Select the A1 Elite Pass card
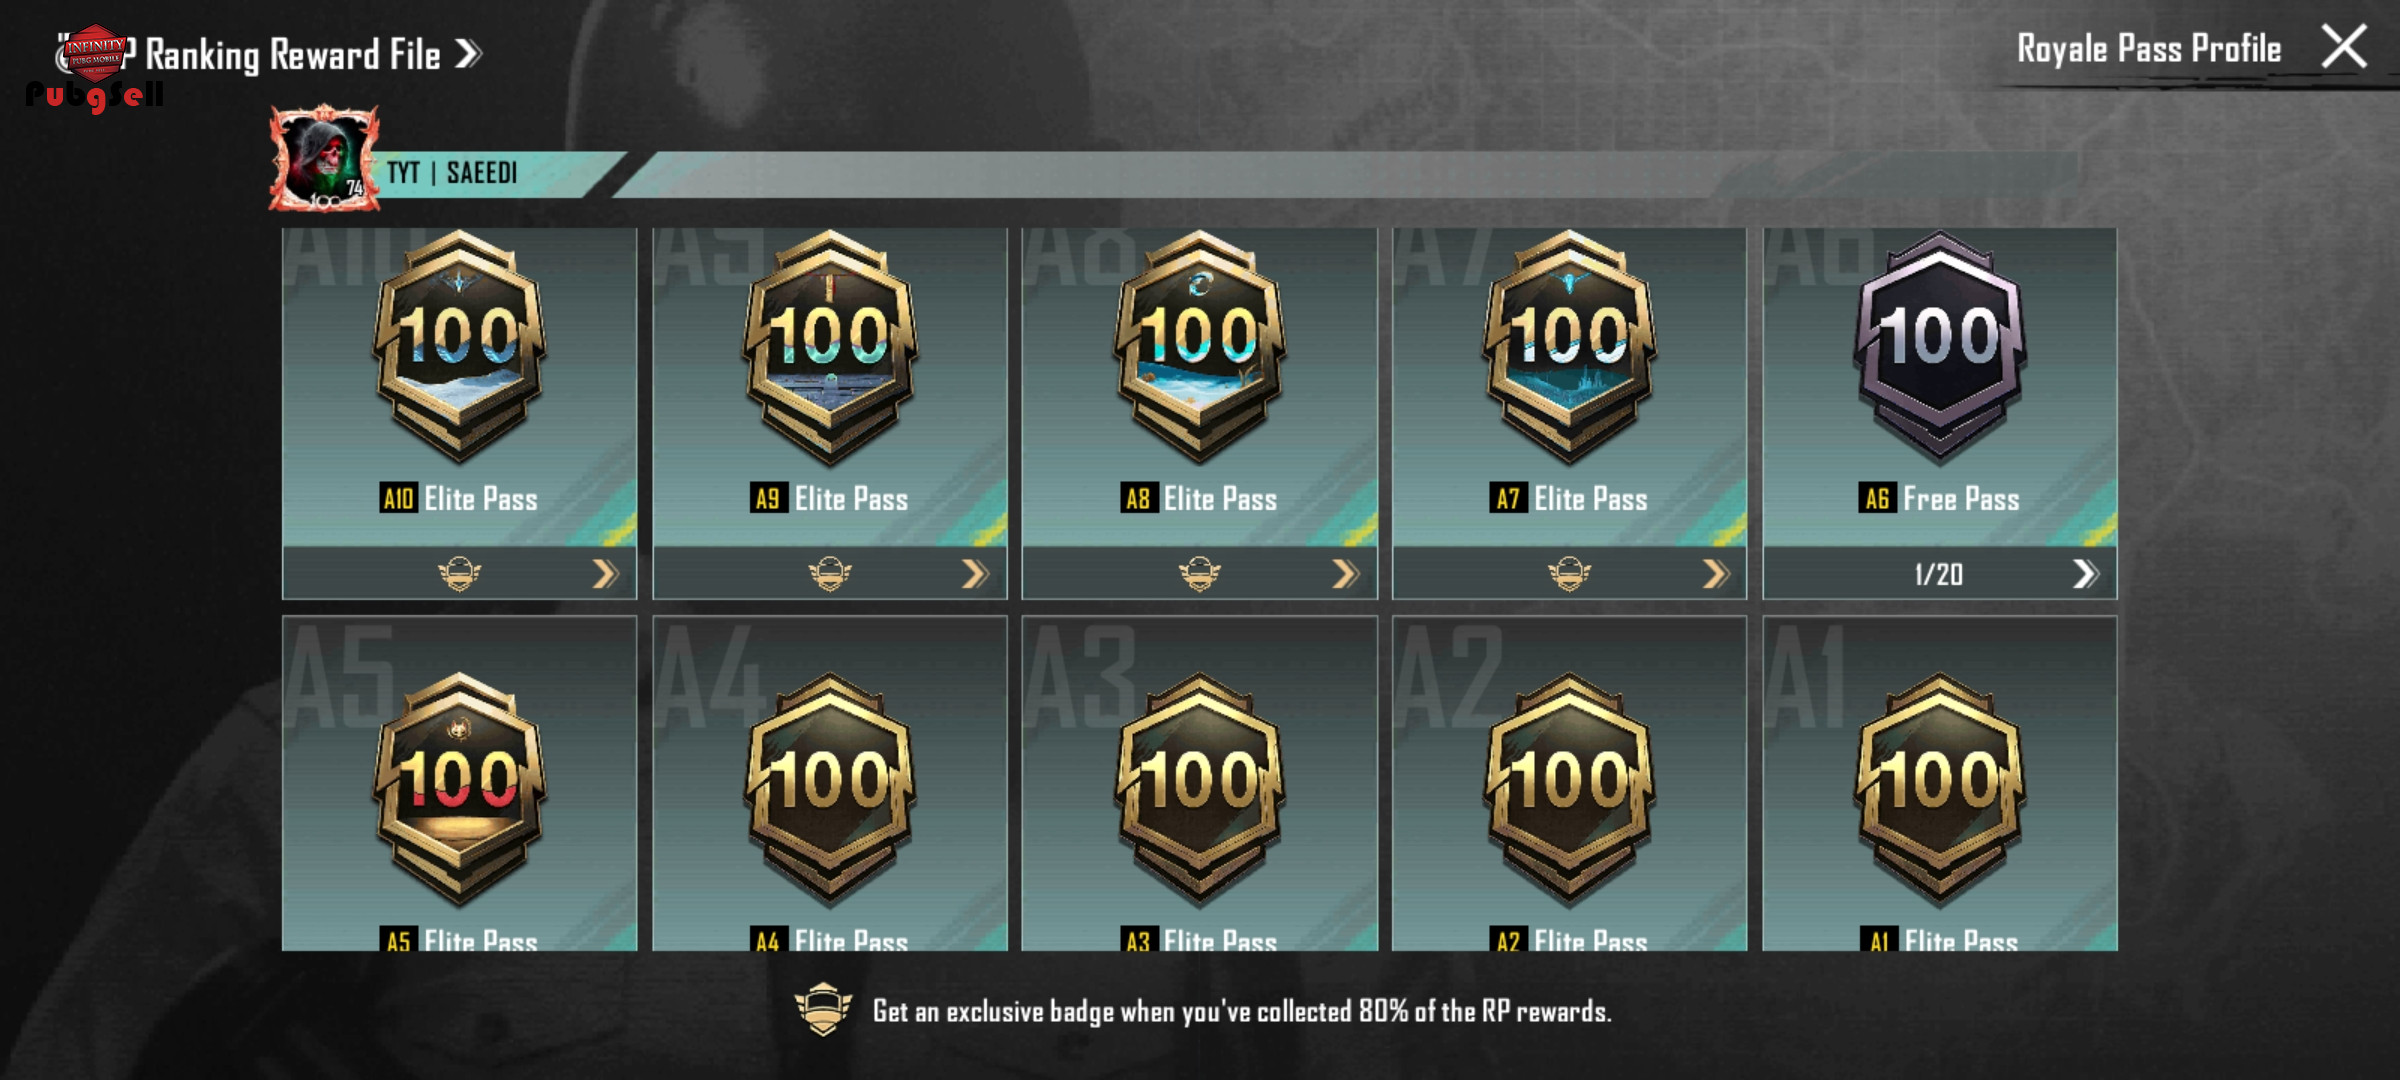 pyautogui.click(x=1940, y=783)
